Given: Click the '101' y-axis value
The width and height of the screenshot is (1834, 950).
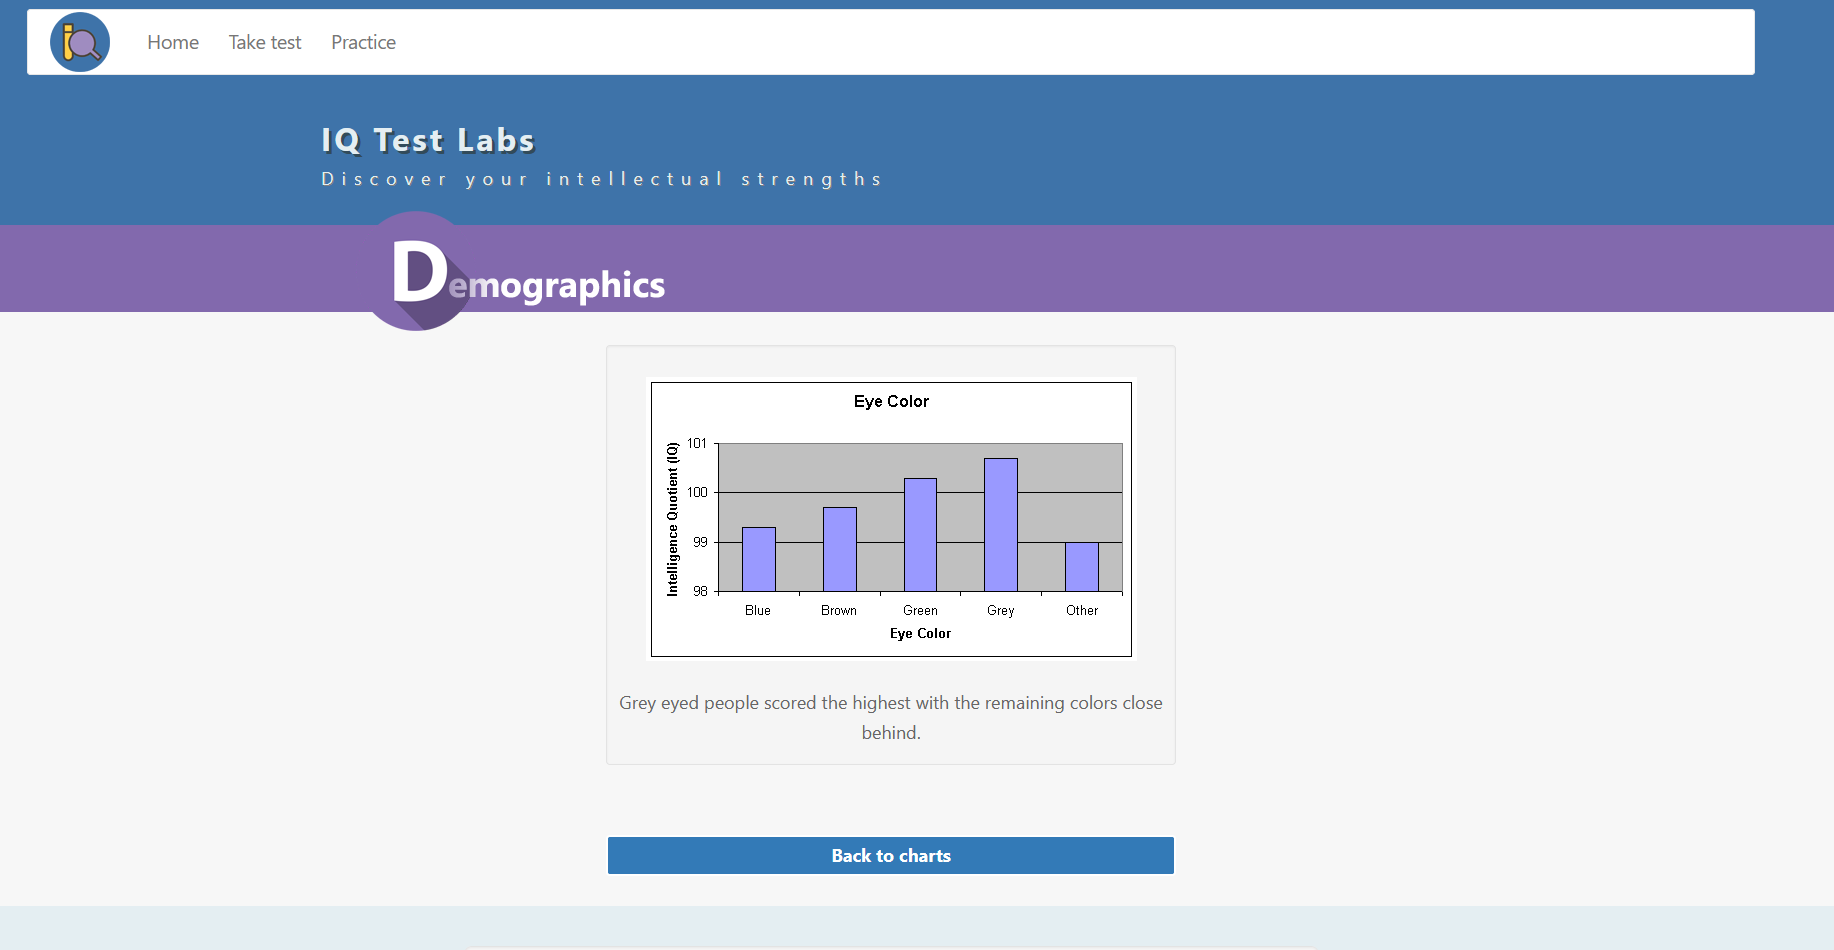Looking at the screenshot, I should point(697,443).
